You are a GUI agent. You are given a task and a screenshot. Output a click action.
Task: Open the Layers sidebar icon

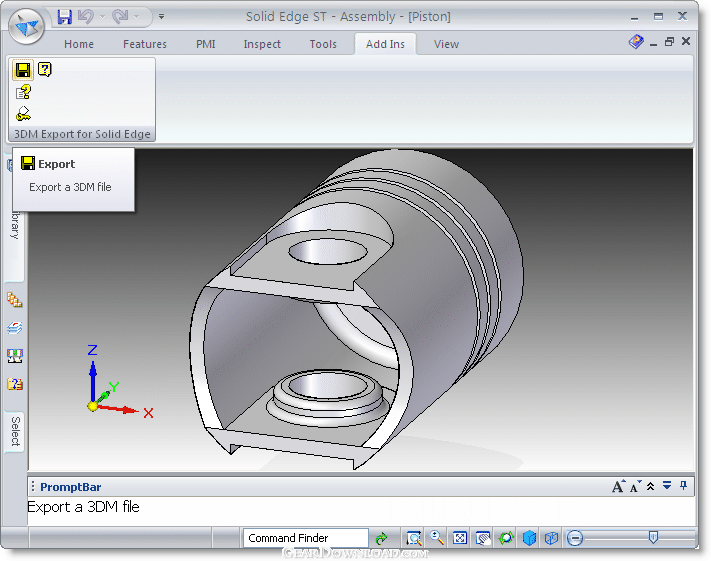point(15,328)
